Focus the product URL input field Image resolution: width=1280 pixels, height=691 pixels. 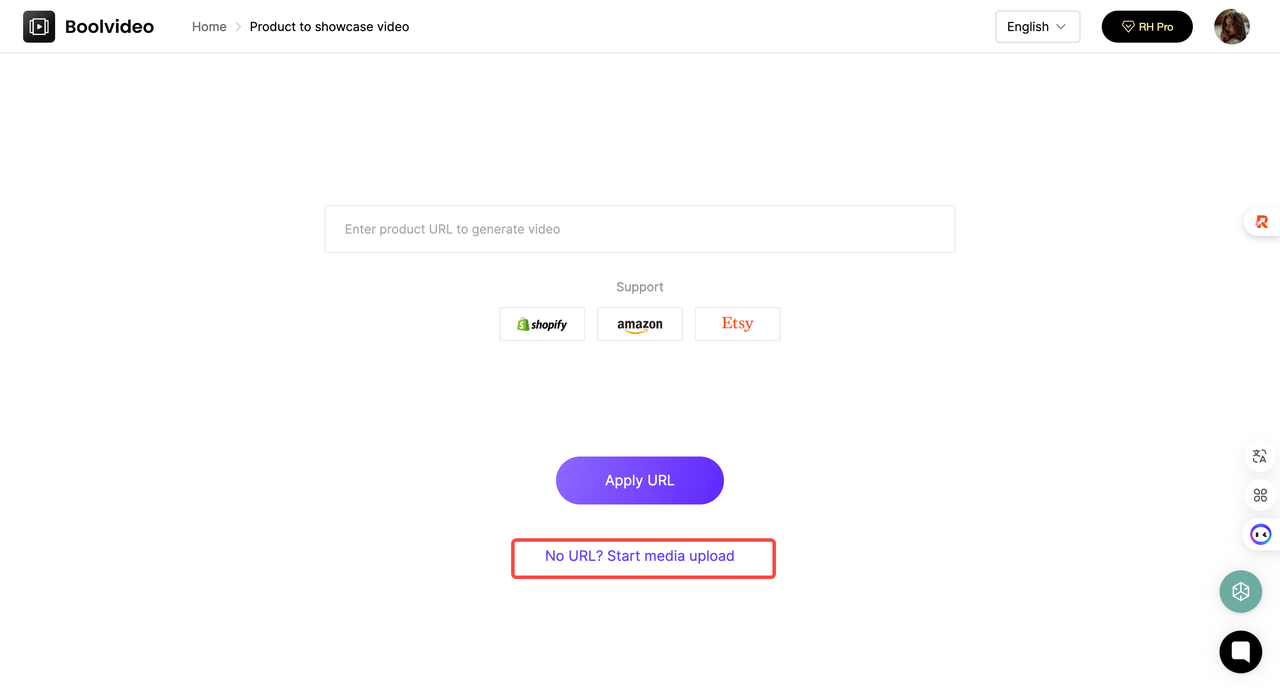pyautogui.click(x=640, y=229)
